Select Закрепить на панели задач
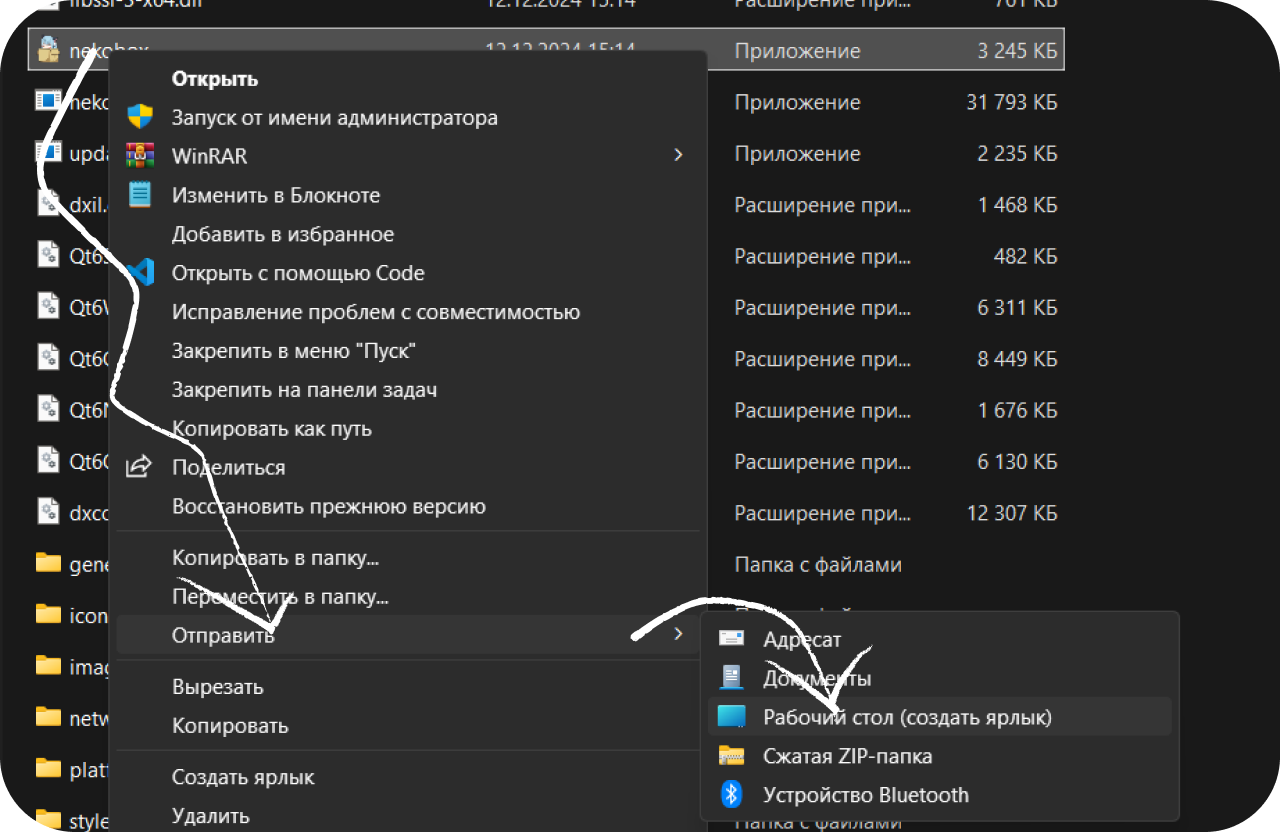The width and height of the screenshot is (1280, 832). (x=304, y=390)
